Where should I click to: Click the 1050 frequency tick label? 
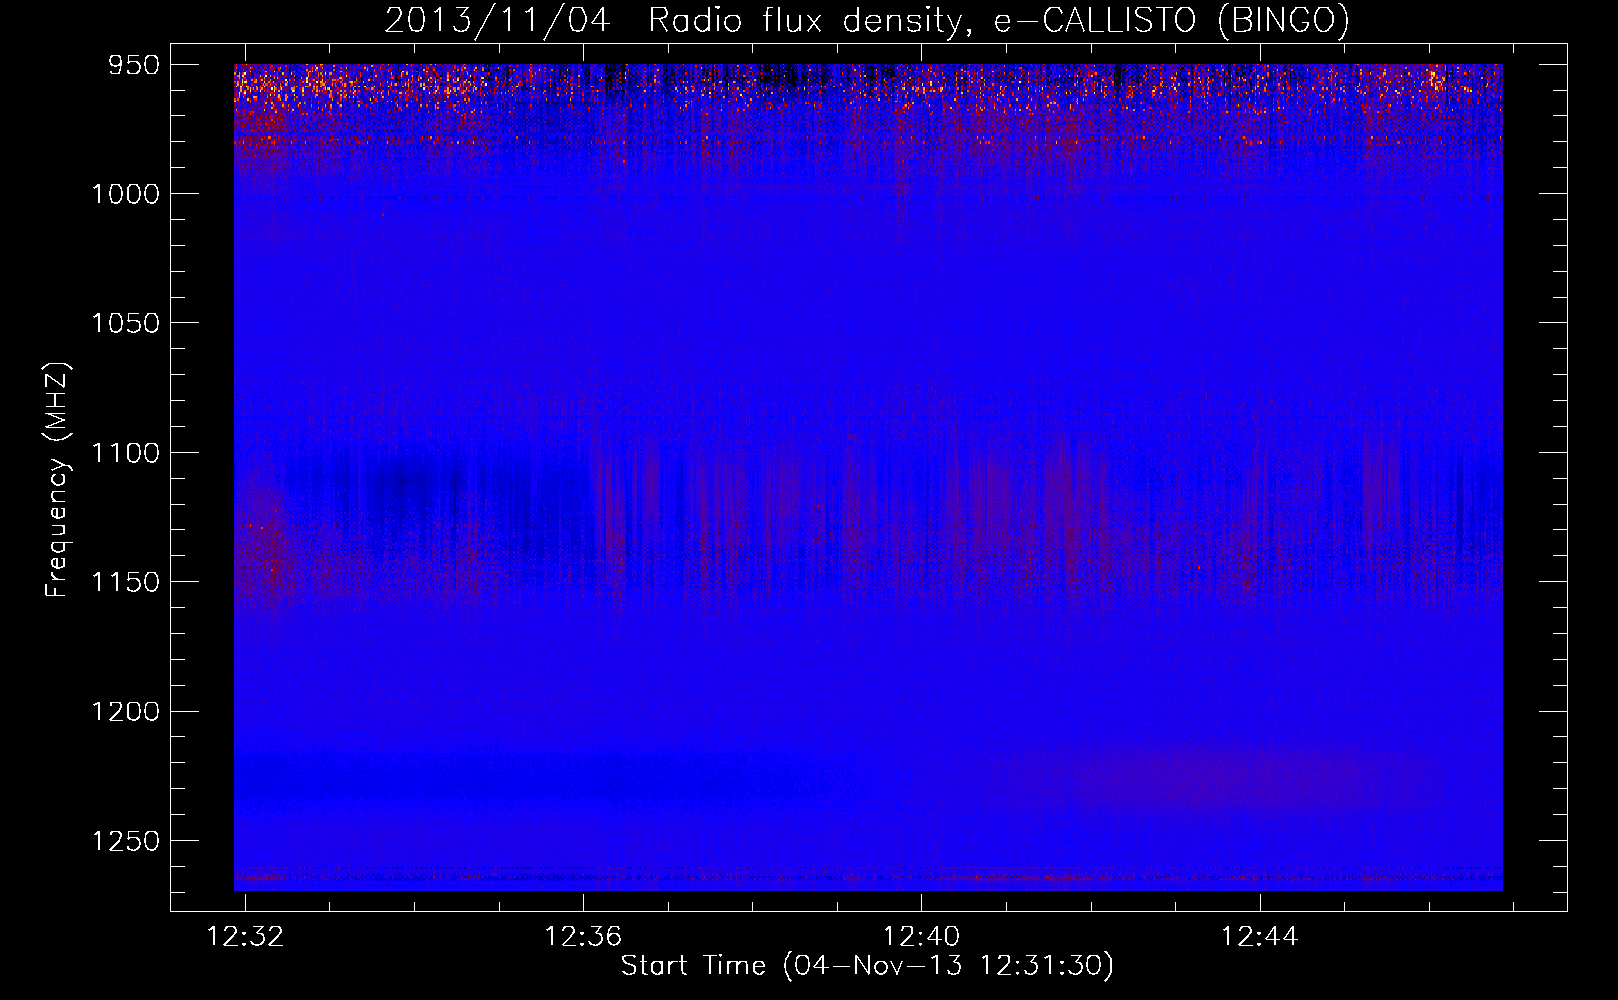coord(126,323)
